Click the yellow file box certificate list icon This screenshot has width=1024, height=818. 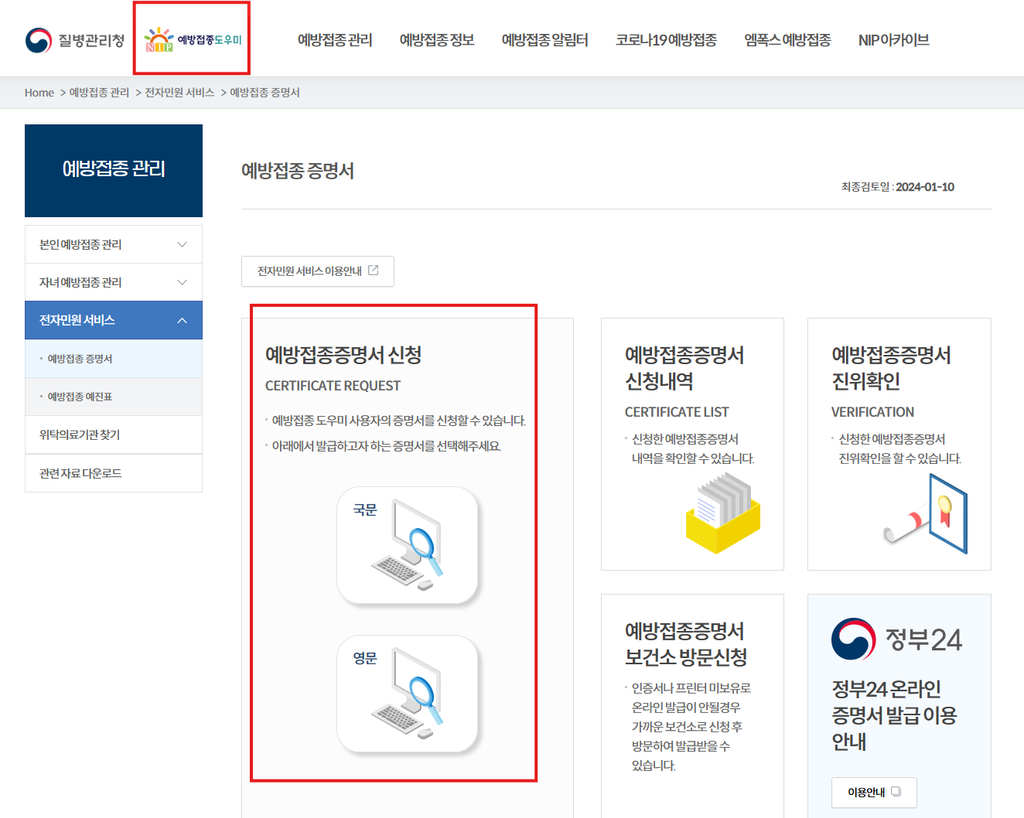point(723,513)
